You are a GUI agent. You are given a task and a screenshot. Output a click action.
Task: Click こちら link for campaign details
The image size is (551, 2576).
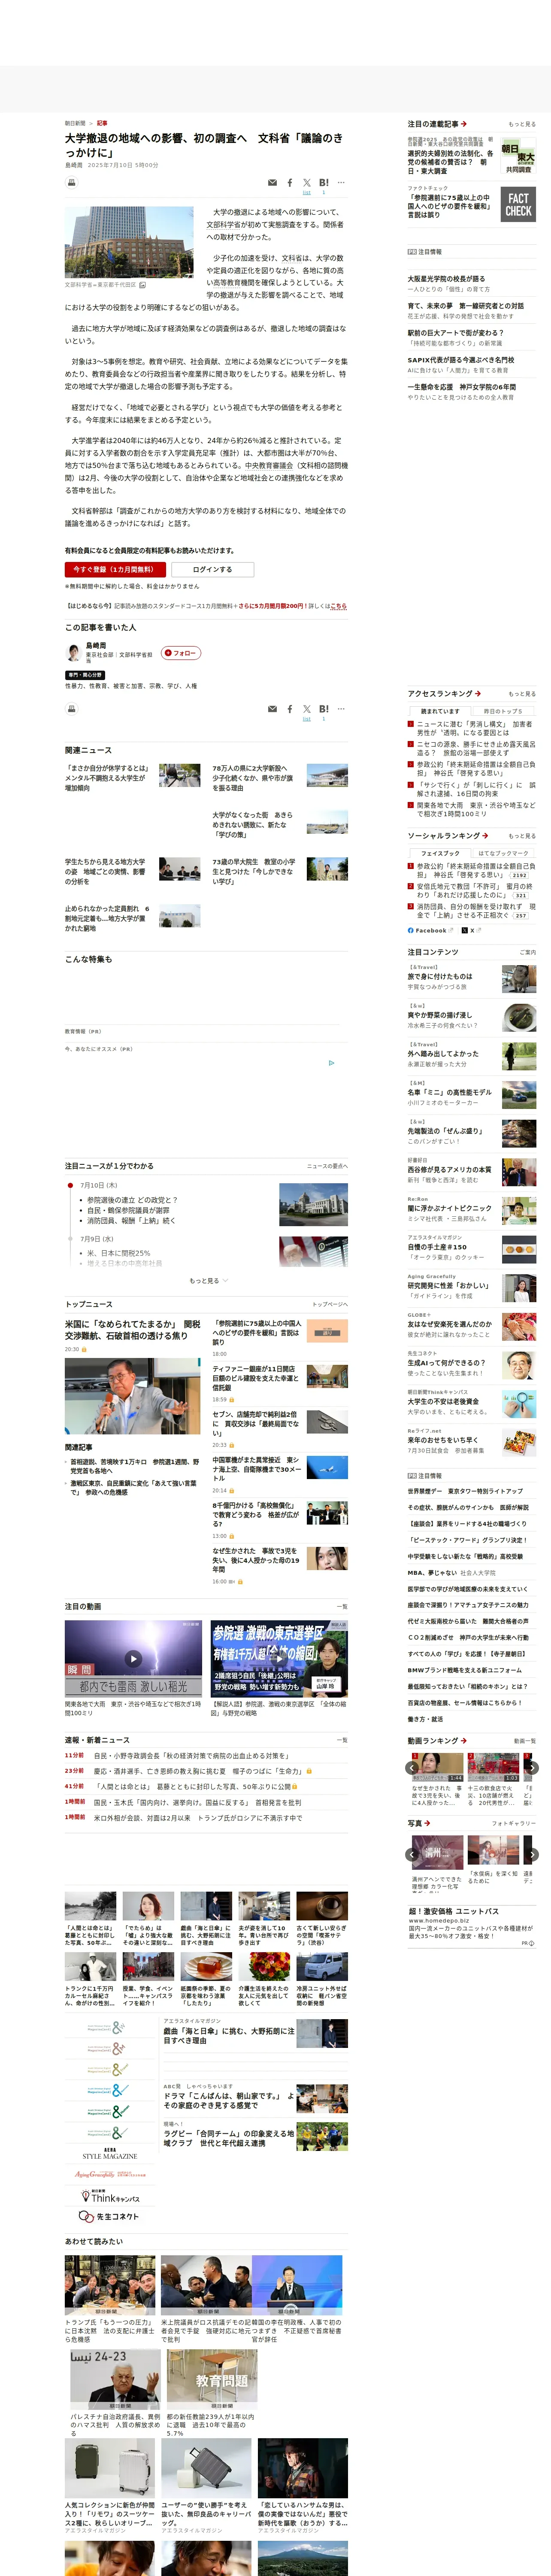[338, 606]
